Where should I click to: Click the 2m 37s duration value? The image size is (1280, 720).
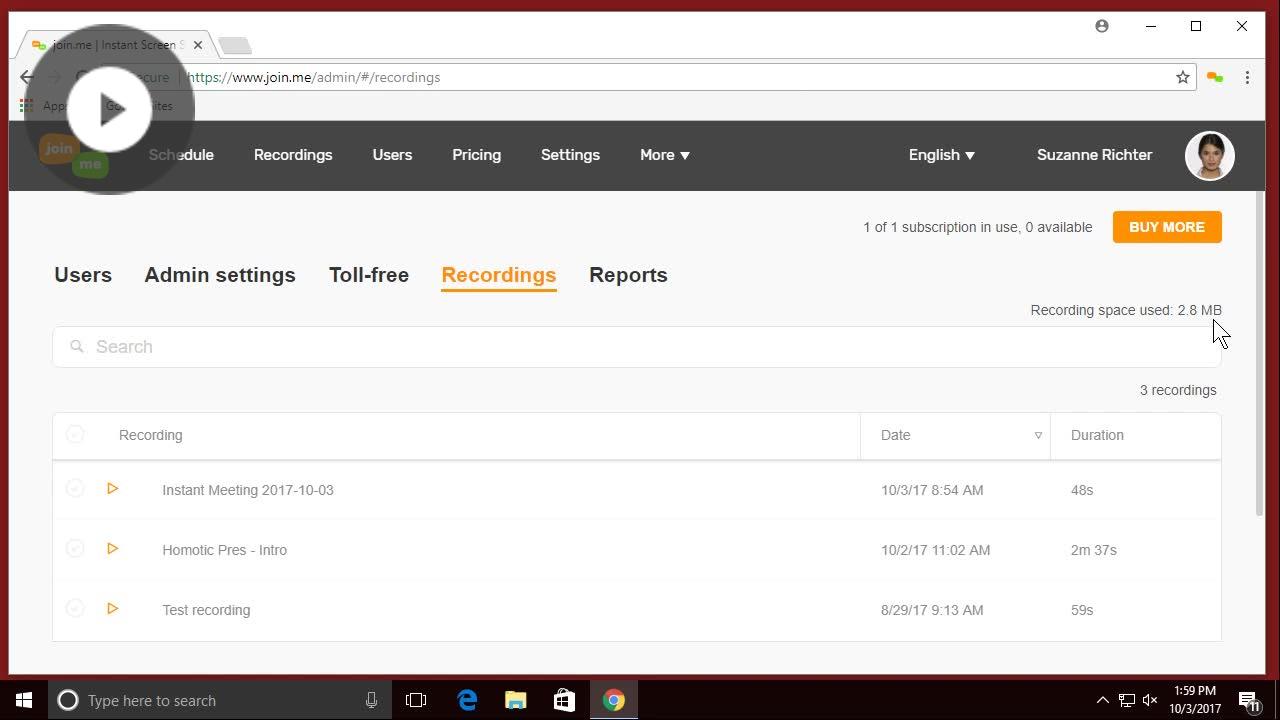pyautogui.click(x=1094, y=550)
